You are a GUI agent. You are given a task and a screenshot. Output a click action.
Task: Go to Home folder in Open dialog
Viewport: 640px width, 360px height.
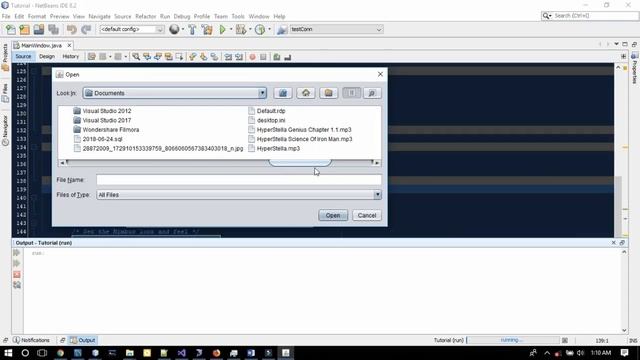306,93
